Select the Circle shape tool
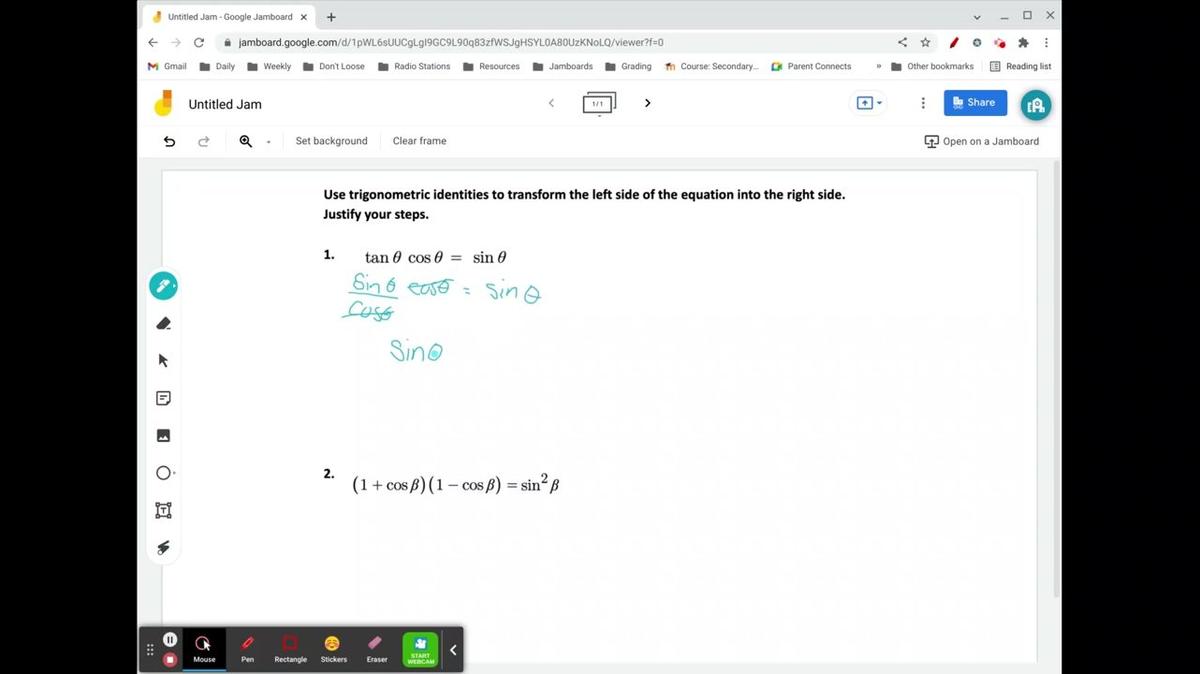Image resolution: width=1200 pixels, height=674 pixels. click(164, 473)
